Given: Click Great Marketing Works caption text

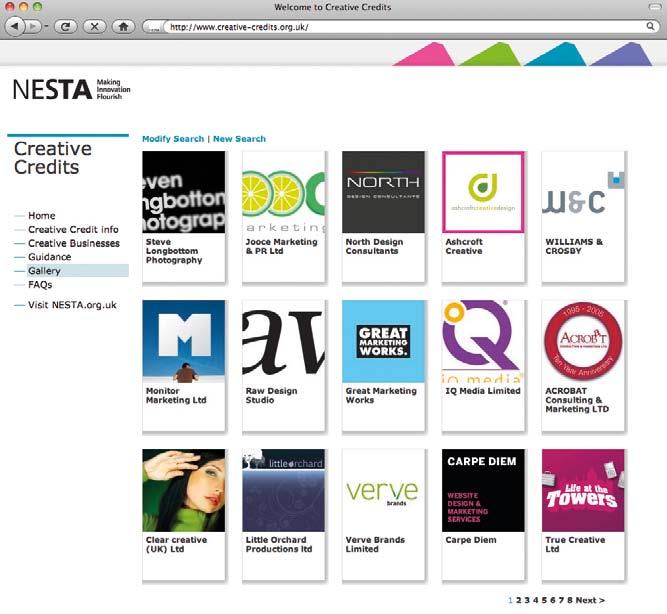Looking at the screenshot, I should 381,395.
